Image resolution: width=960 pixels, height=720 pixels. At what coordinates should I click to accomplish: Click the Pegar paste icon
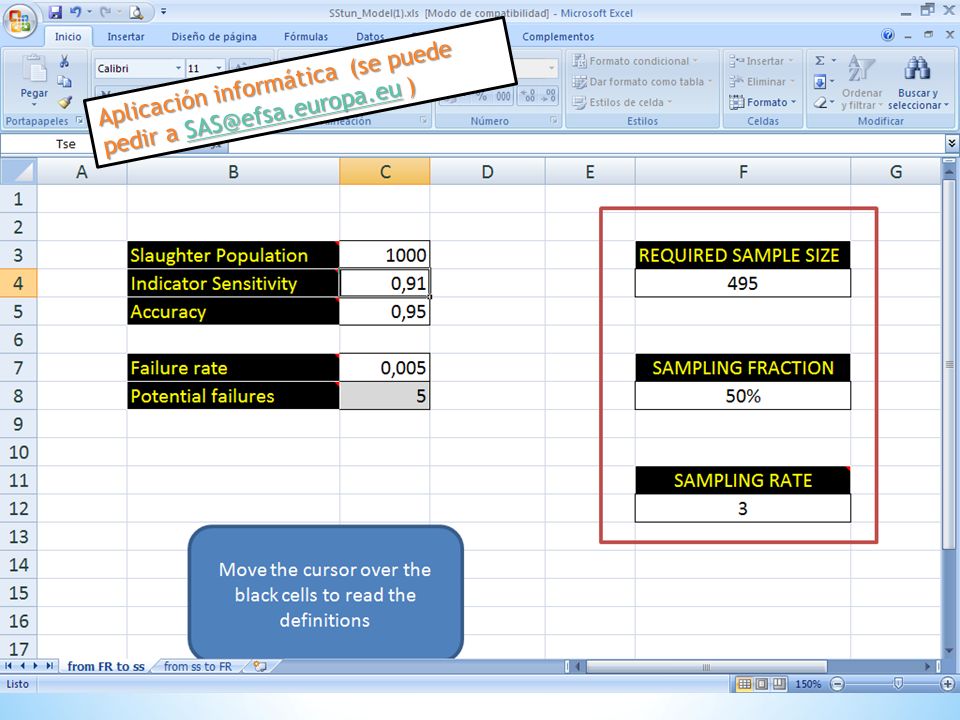(x=34, y=69)
